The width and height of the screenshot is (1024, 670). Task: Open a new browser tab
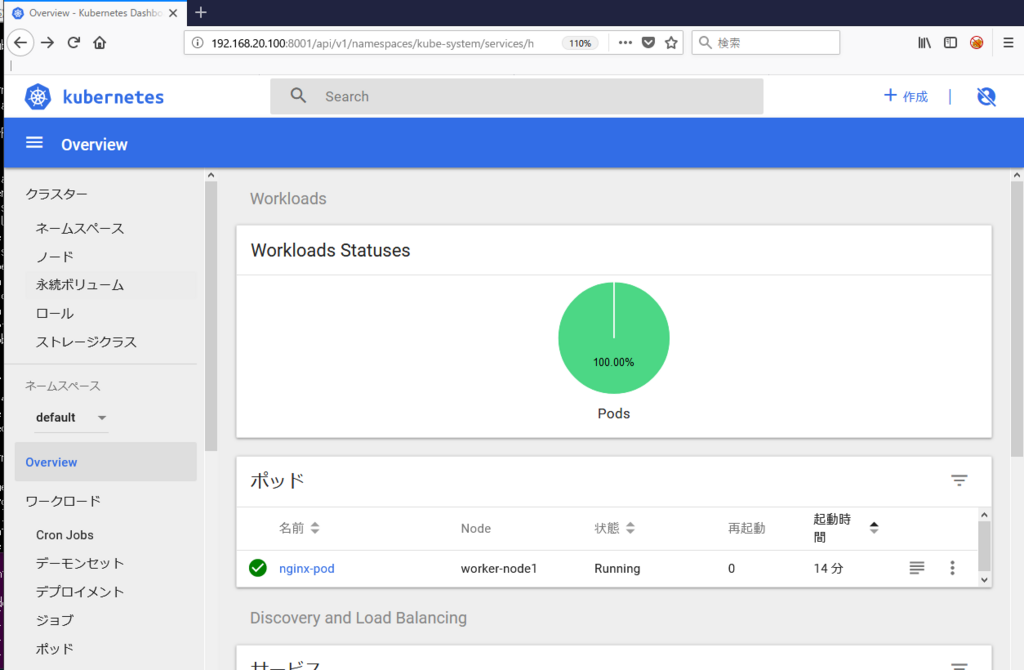click(200, 12)
